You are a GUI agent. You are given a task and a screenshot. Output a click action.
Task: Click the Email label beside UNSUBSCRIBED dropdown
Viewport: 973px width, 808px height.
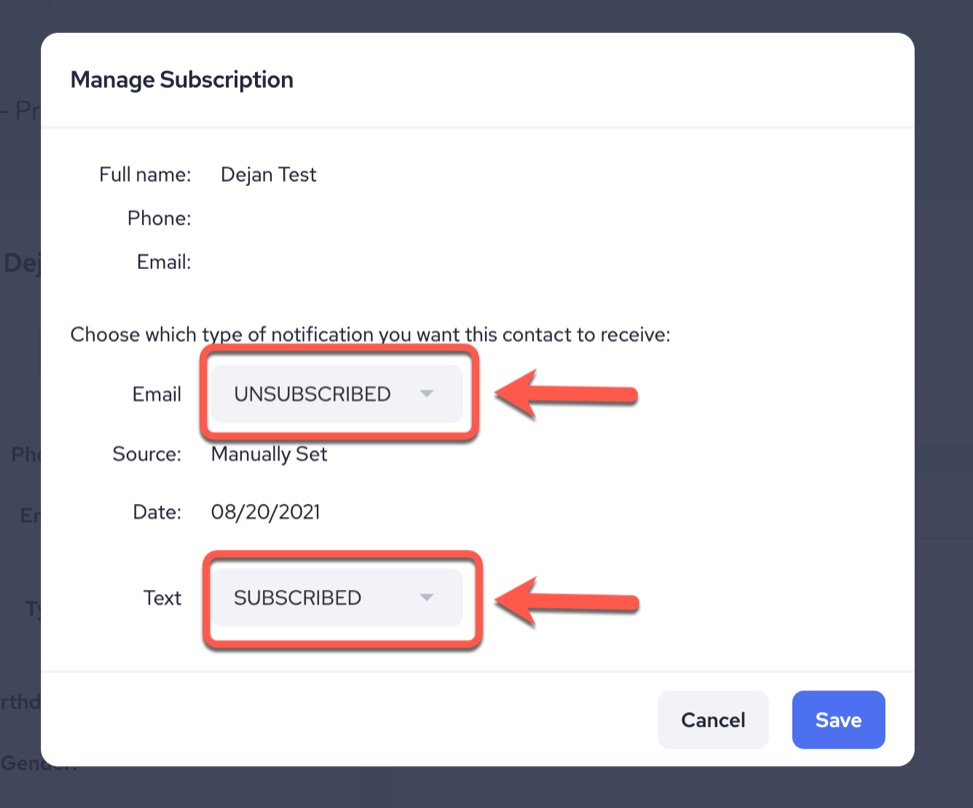point(157,394)
